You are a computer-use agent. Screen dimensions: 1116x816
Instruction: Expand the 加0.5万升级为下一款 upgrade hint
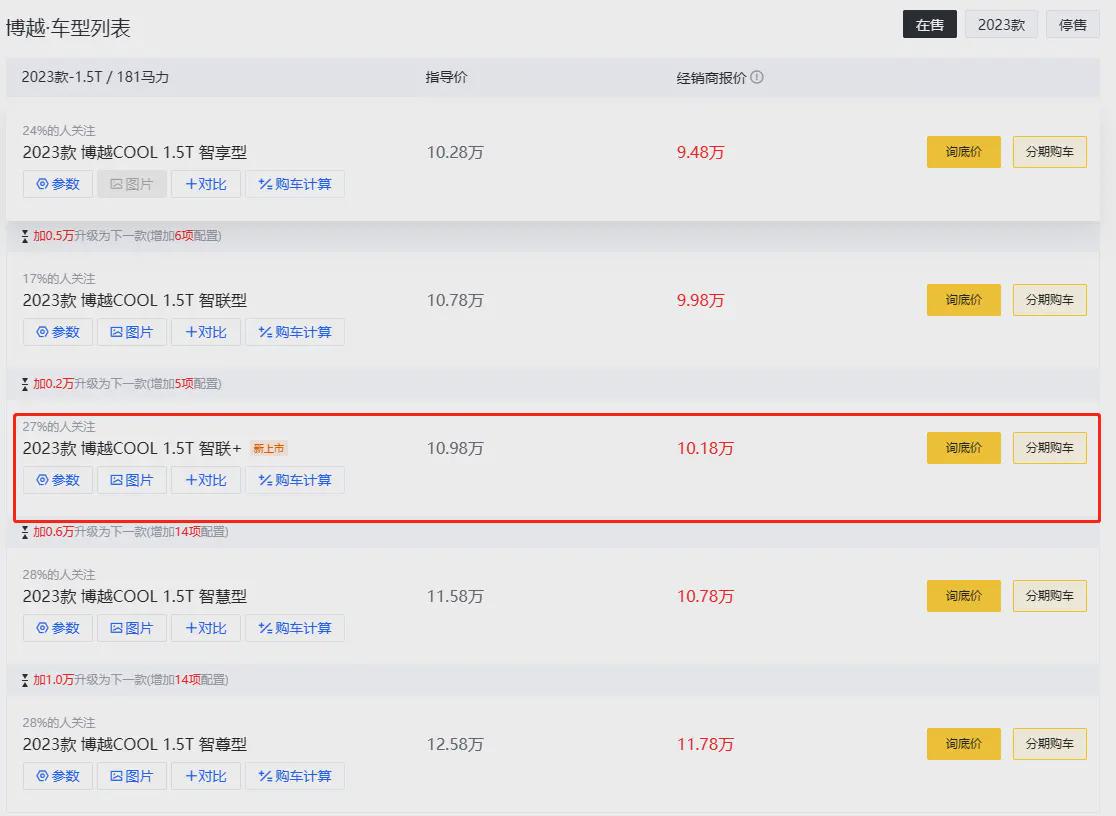pyautogui.click(x=120, y=236)
